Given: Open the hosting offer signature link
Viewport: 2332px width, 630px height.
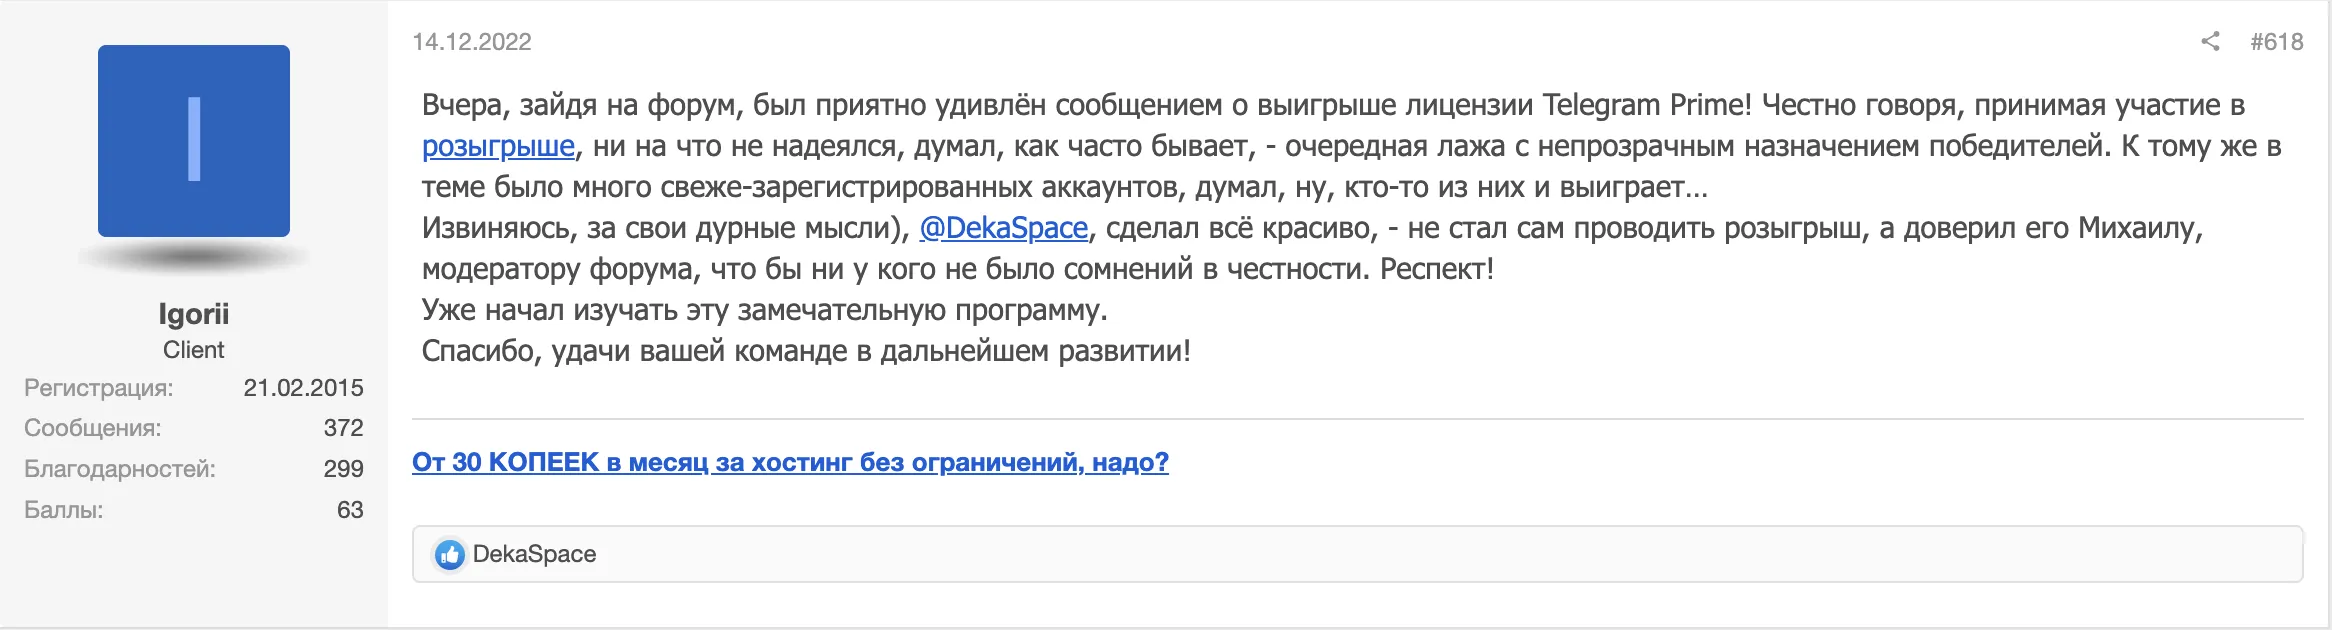Looking at the screenshot, I should coord(791,463).
